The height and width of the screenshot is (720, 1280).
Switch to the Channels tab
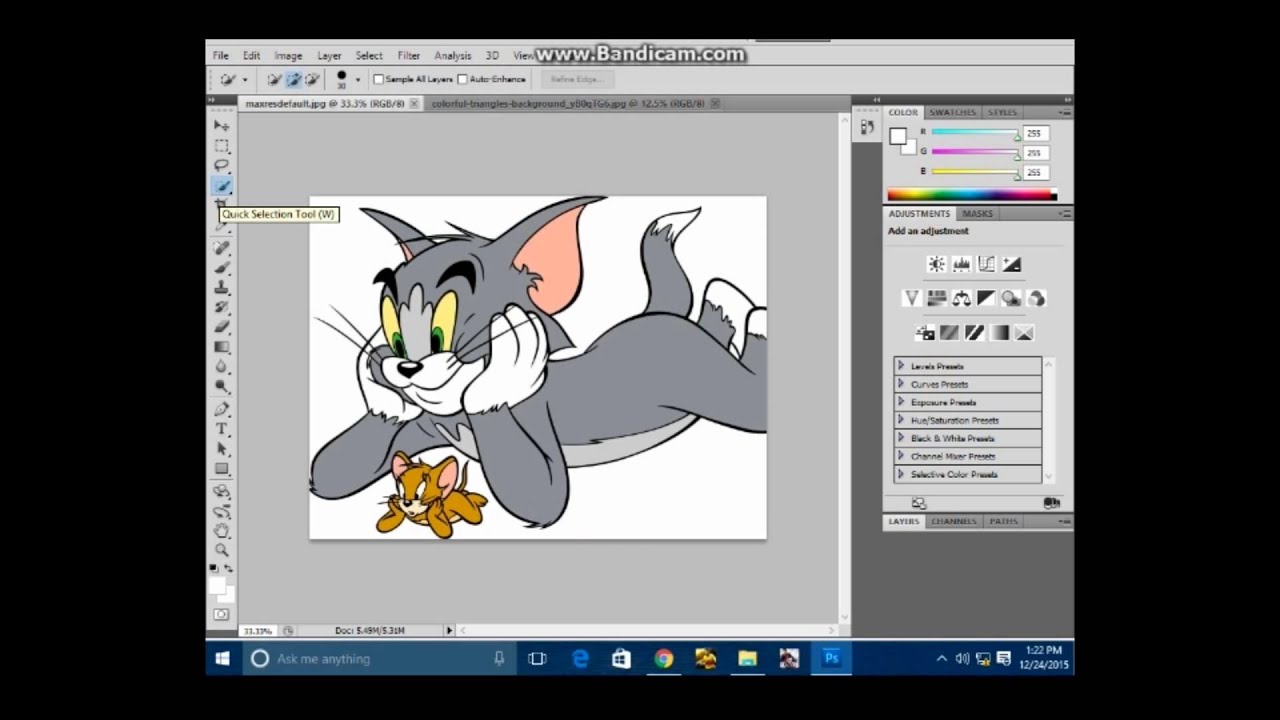pos(954,521)
